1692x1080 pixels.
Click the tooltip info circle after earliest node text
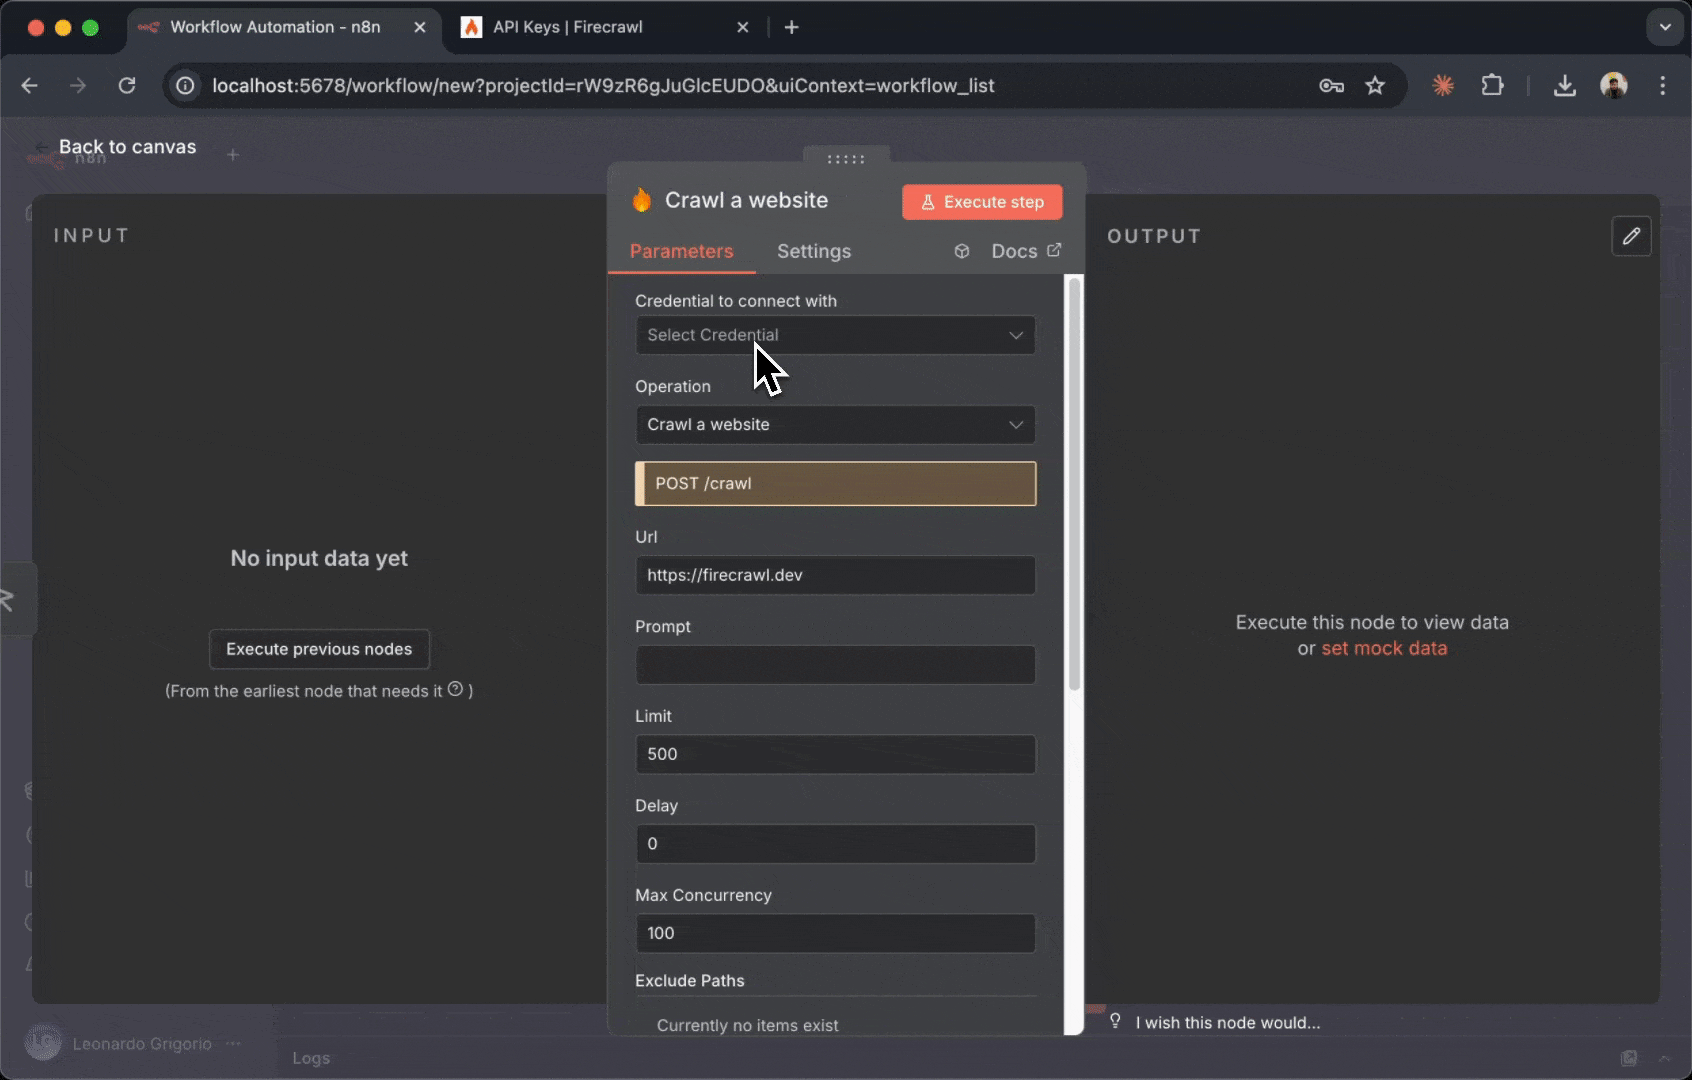tap(456, 689)
